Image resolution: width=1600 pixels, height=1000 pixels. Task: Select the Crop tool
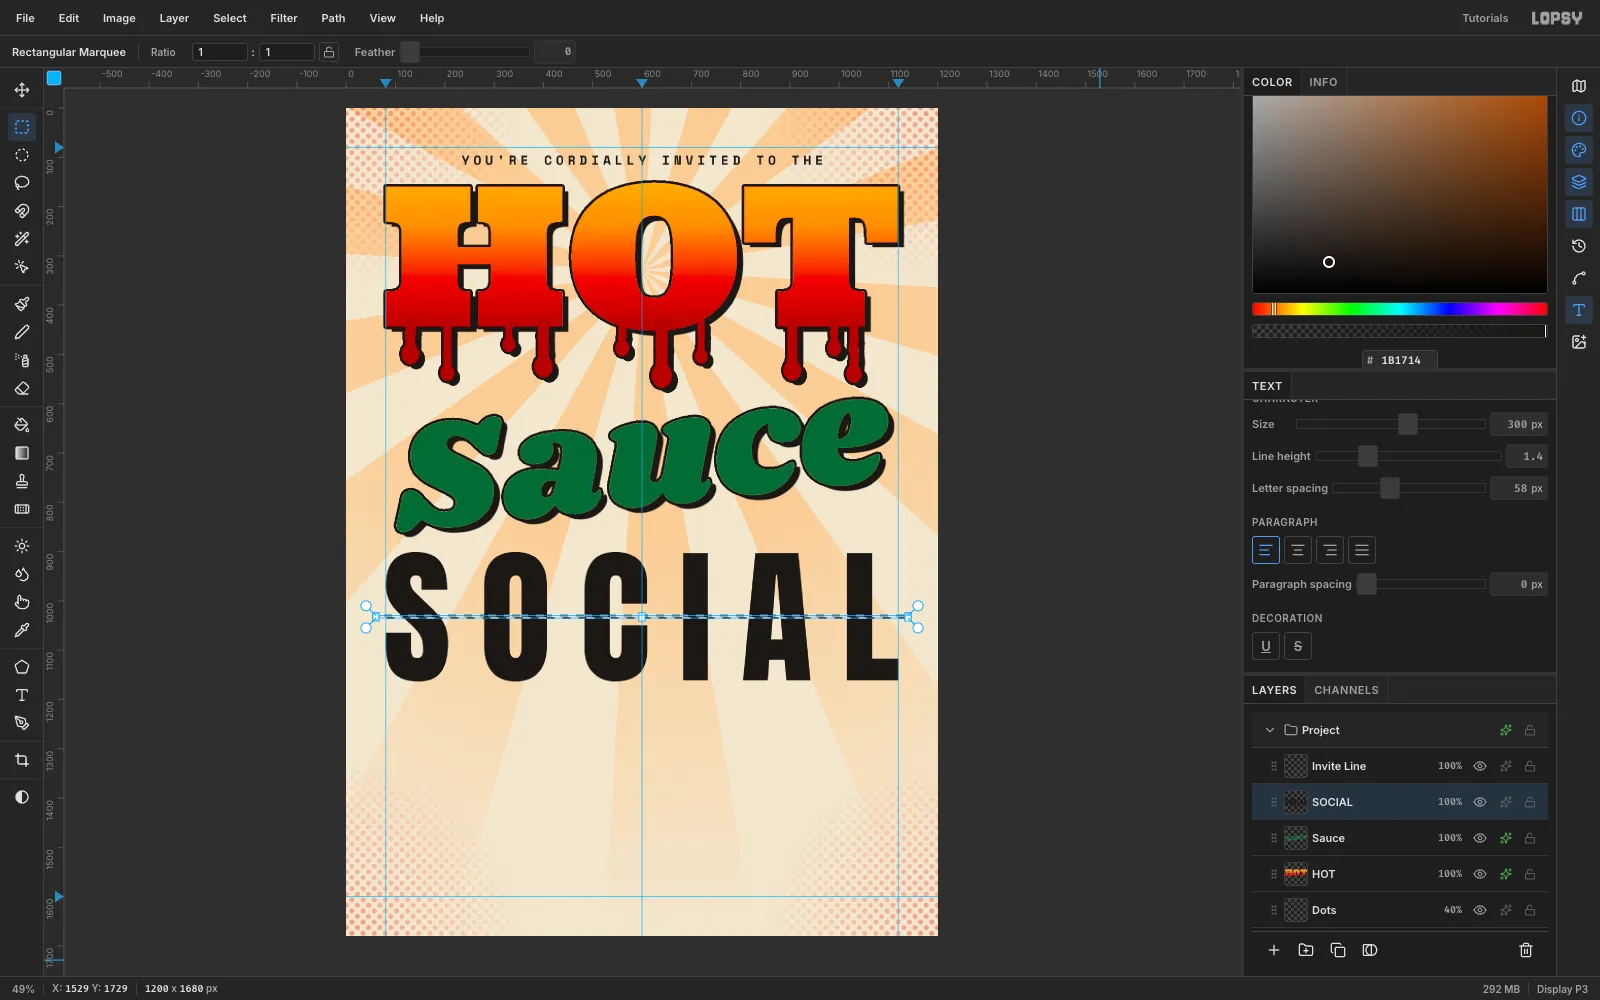pyautogui.click(x=22, y=760)
